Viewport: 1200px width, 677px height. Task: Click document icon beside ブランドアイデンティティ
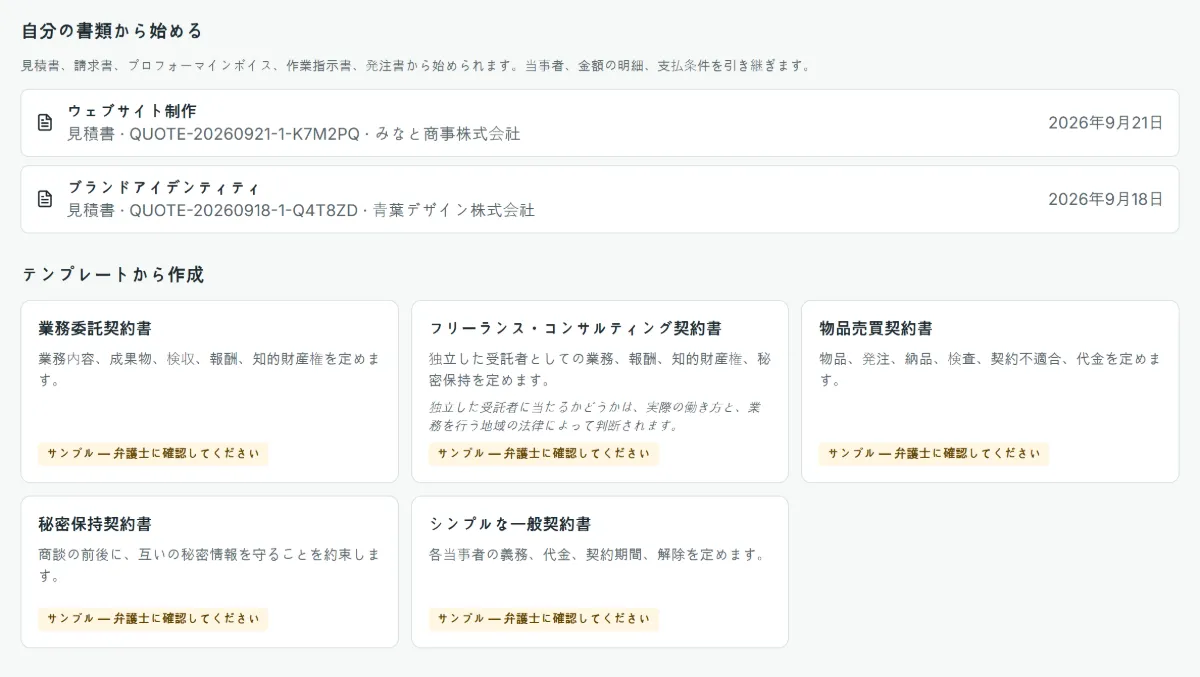(45, 199)
